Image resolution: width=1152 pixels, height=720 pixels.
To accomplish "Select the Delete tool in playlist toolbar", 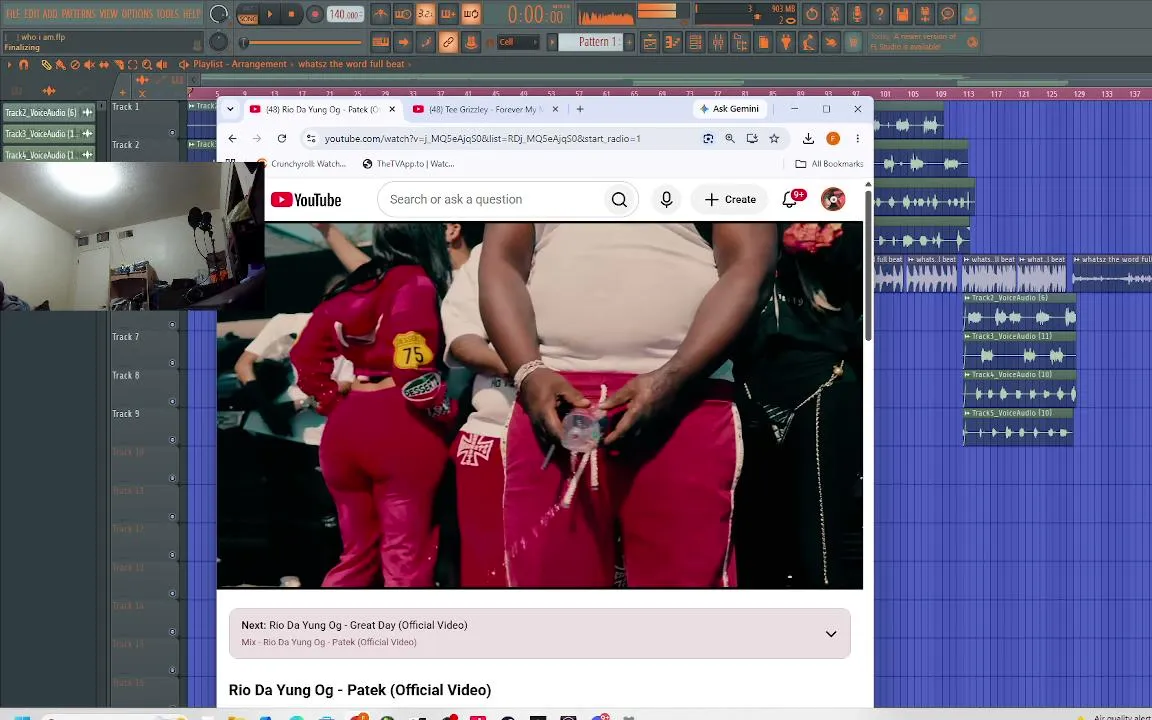I will click(75, 65).
